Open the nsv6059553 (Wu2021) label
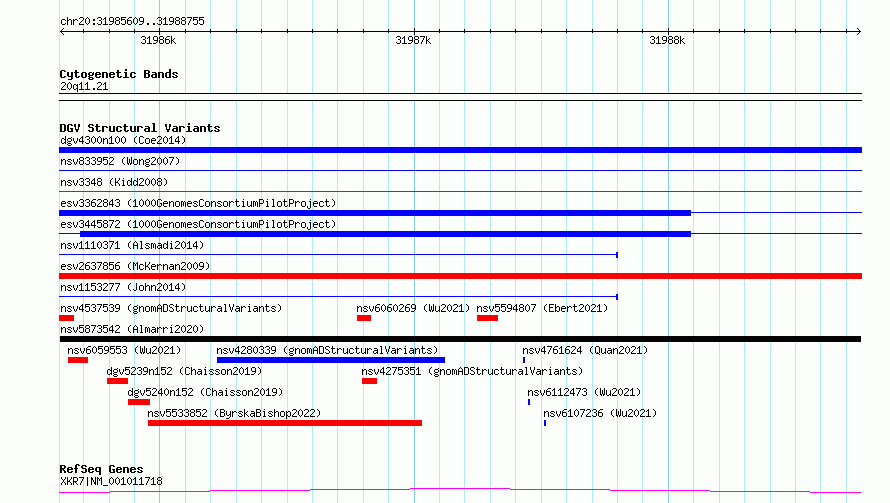Image resolution: width=890 pixels, height=503 pixels. (124, 350)
